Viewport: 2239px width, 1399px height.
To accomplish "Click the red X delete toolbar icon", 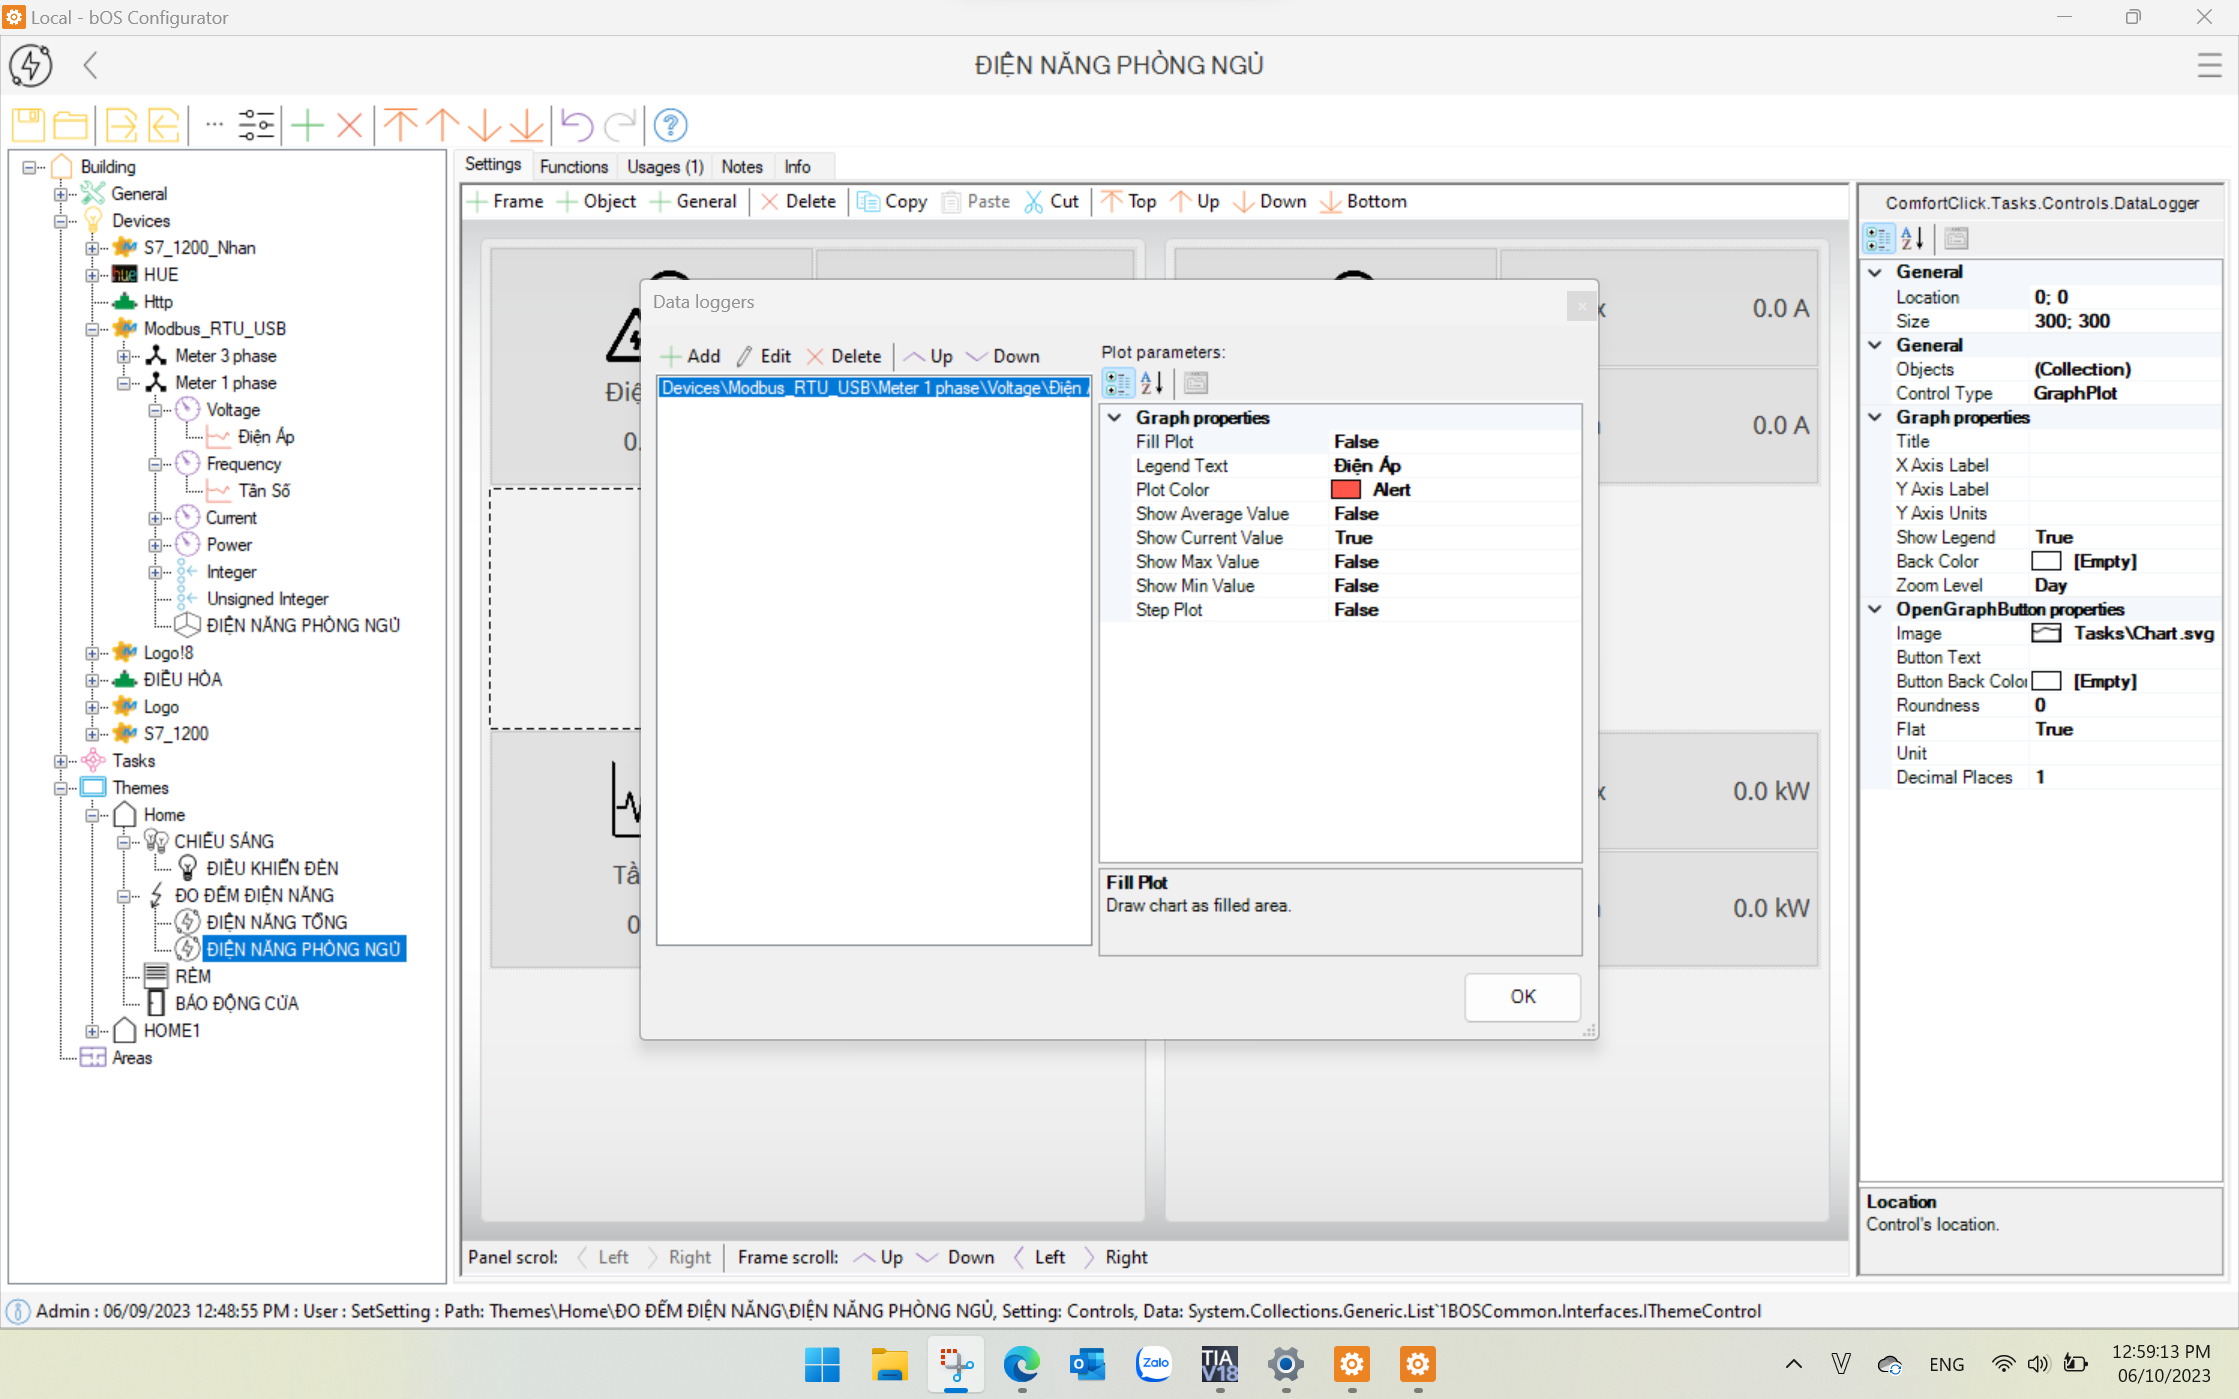I will pyautogui.click(x=349, y=125).
